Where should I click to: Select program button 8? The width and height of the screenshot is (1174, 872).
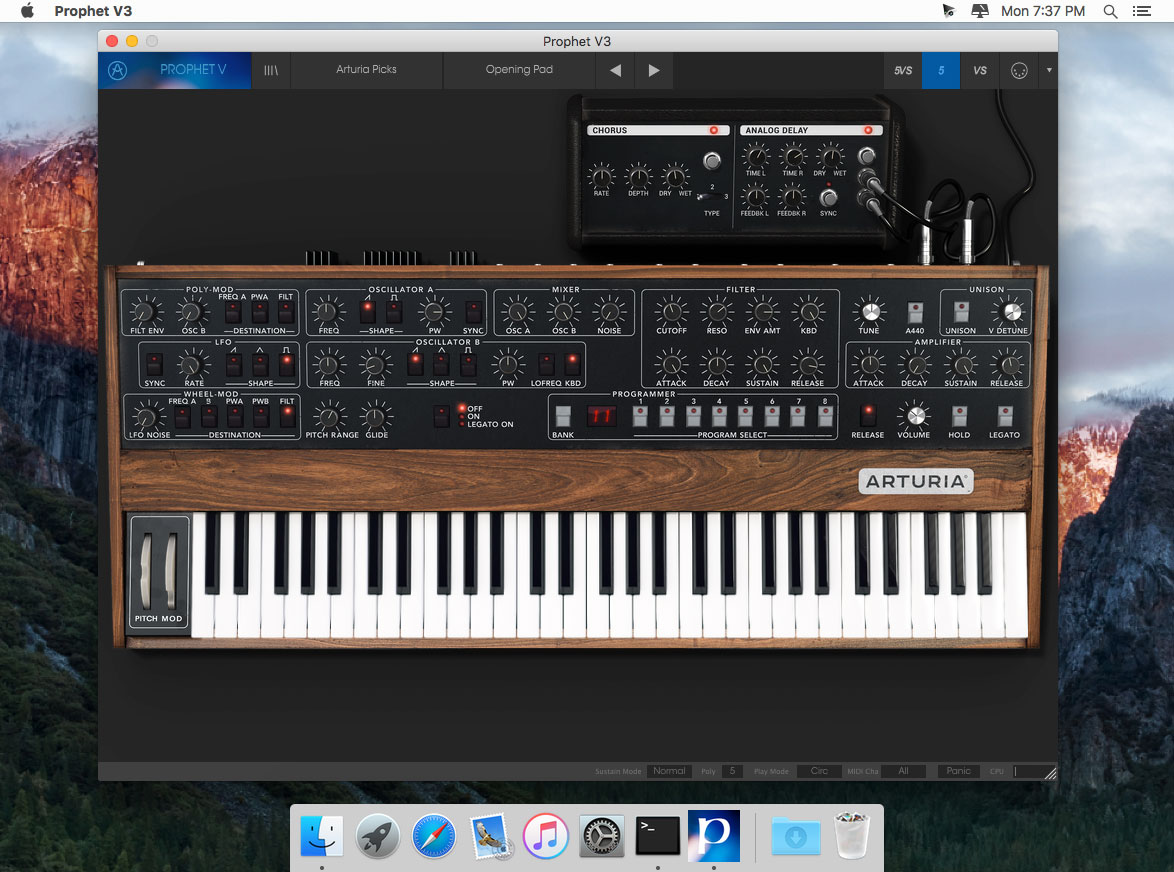pos(825,416)
